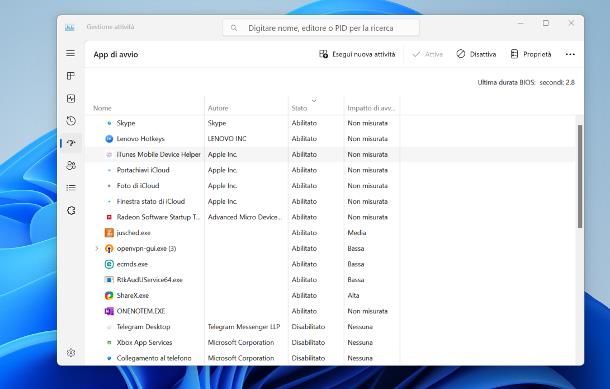
Task: Click the greyed Attiva button
Action: coord(428,54)
